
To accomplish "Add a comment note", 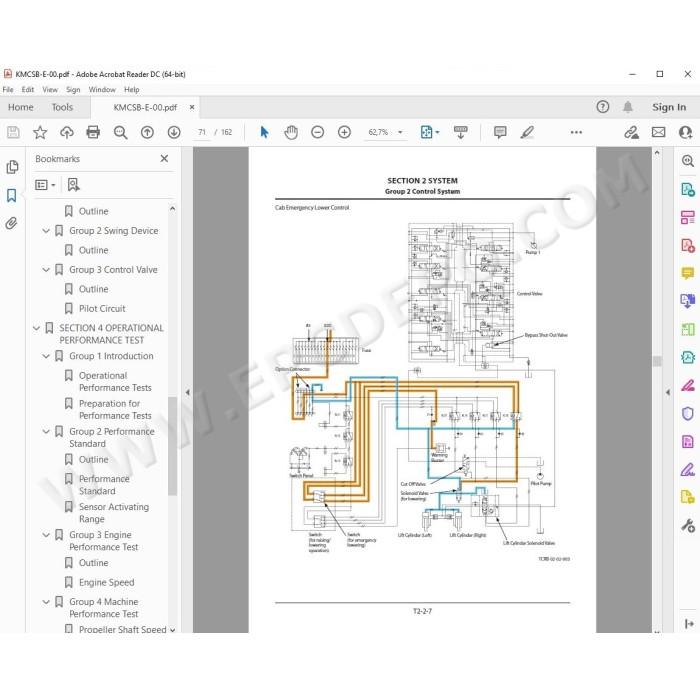I will click(500, 132).
